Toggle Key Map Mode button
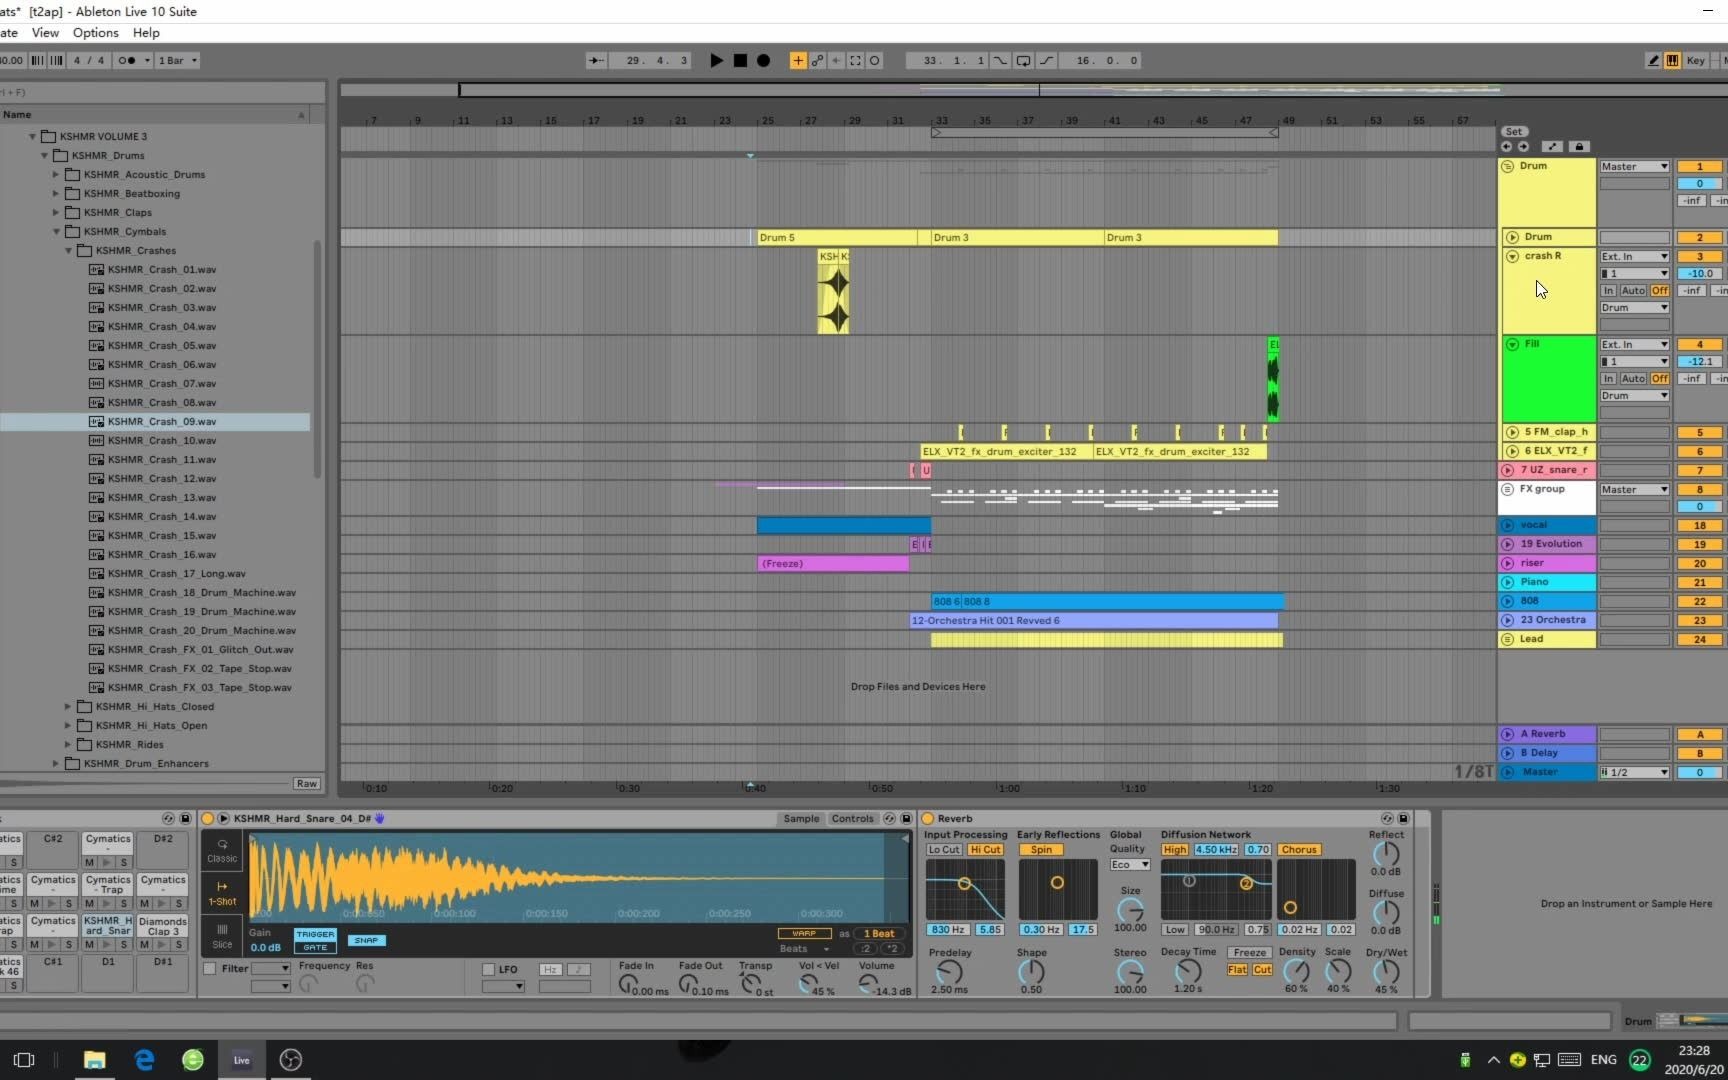This screenshot has height=1080, width=1728. 1696,60
